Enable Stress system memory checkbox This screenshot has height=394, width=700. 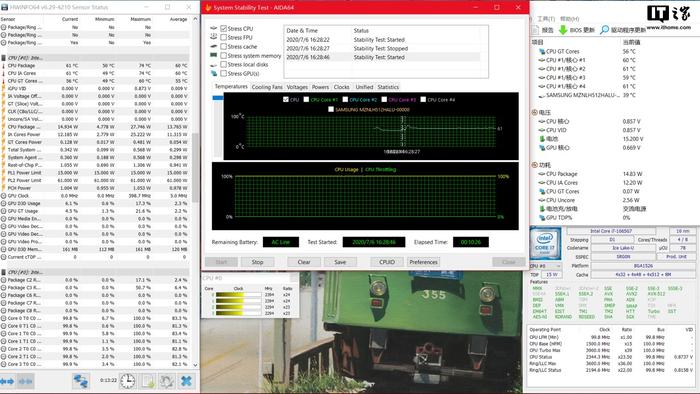coord(224,56)
